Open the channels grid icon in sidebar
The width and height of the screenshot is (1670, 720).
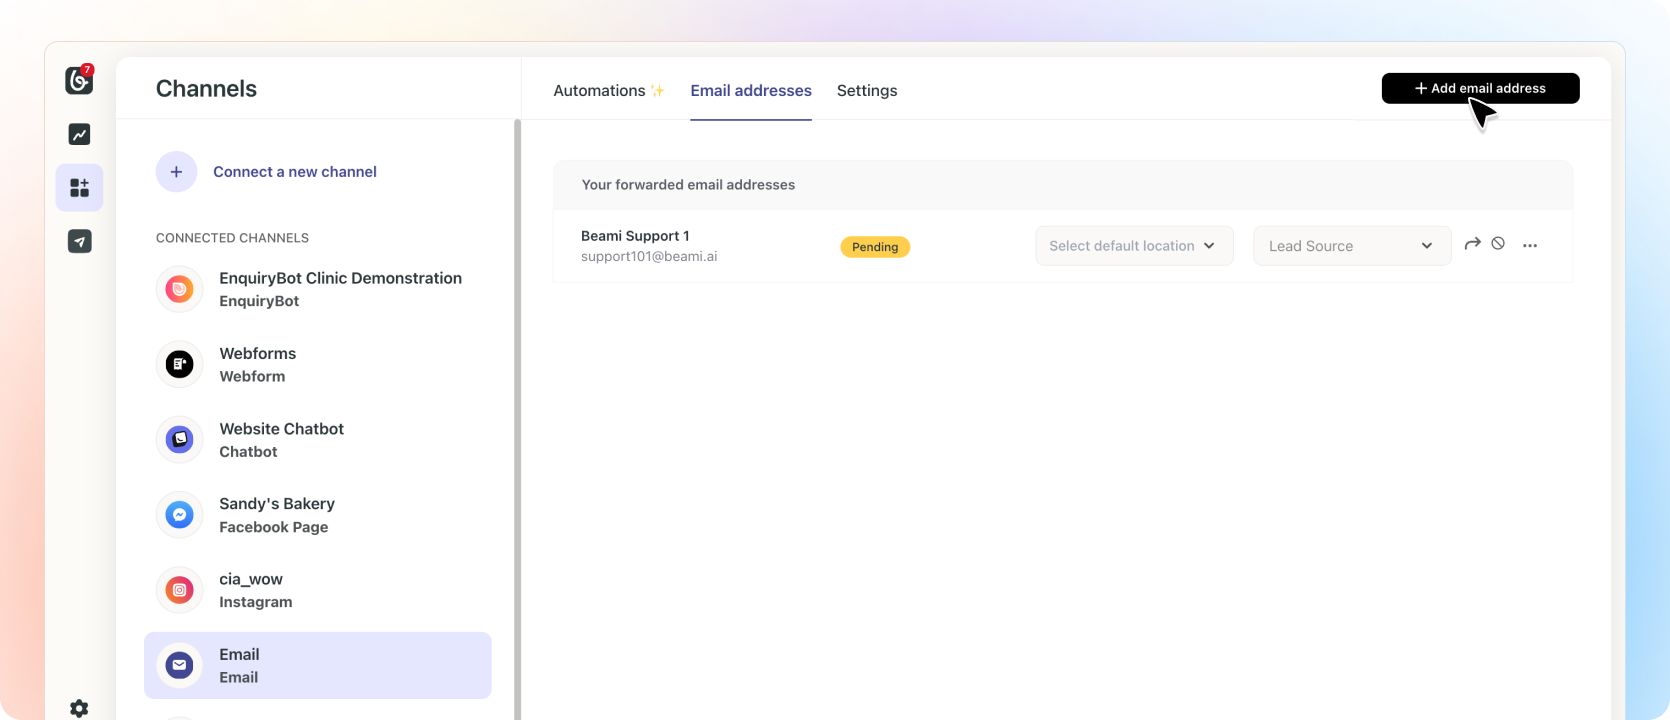pyautogui.click(x=79, y=188)
